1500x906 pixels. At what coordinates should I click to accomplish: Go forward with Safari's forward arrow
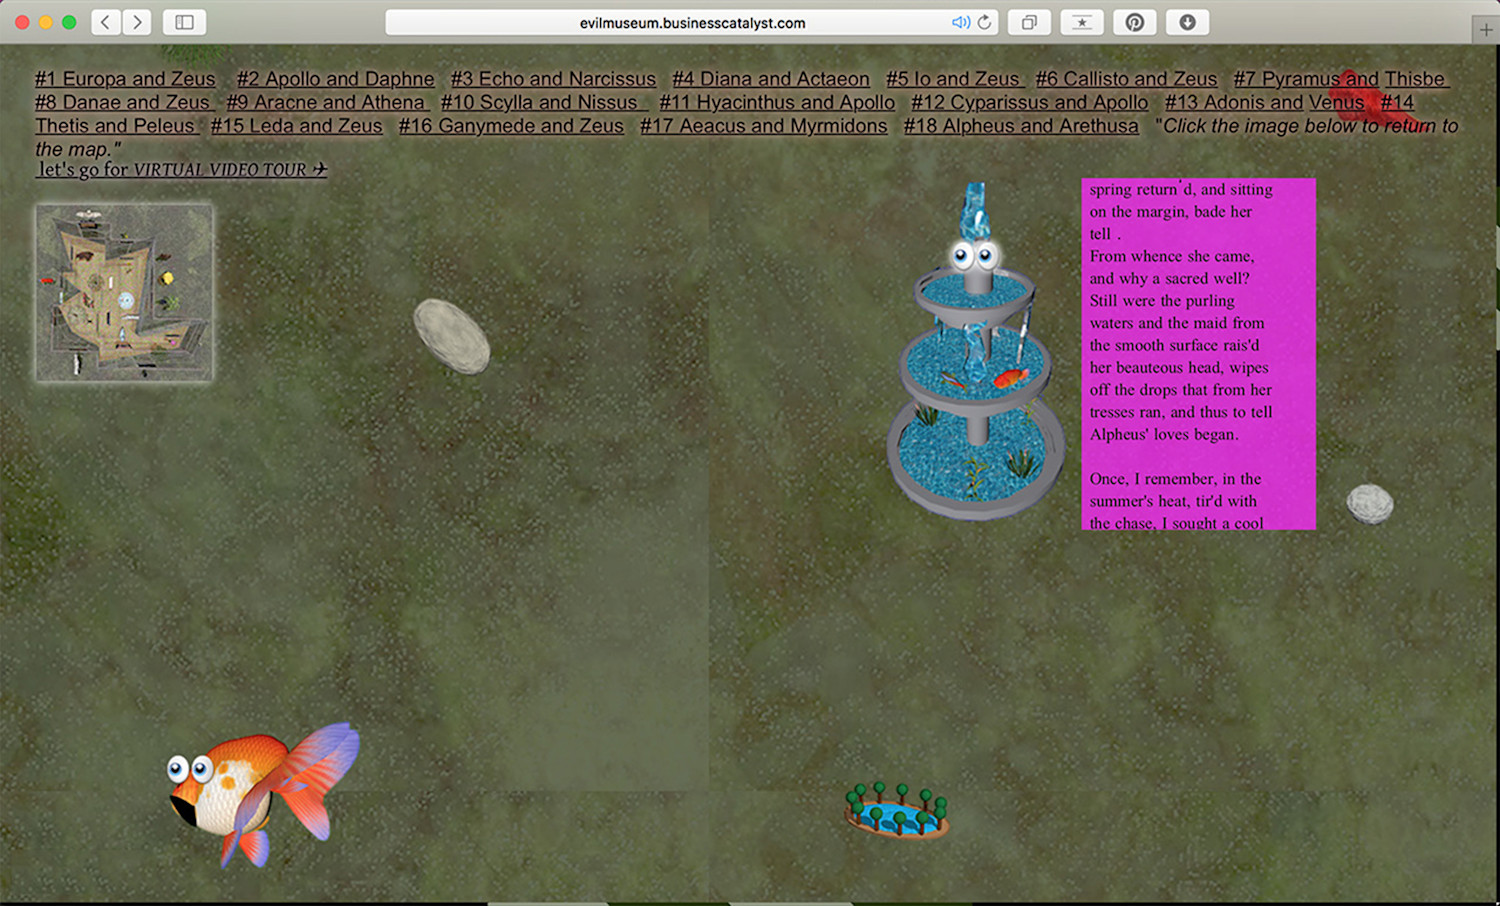(137, 22)
